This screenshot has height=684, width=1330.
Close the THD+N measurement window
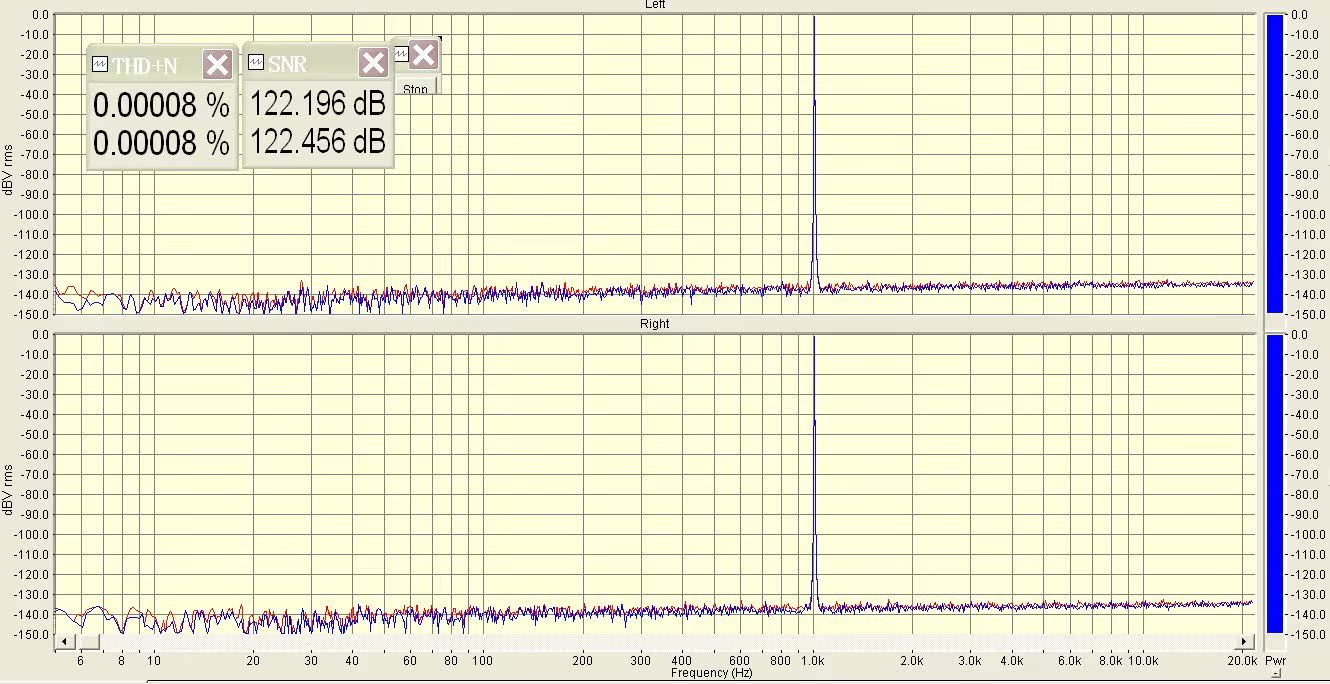pos(217,65)
